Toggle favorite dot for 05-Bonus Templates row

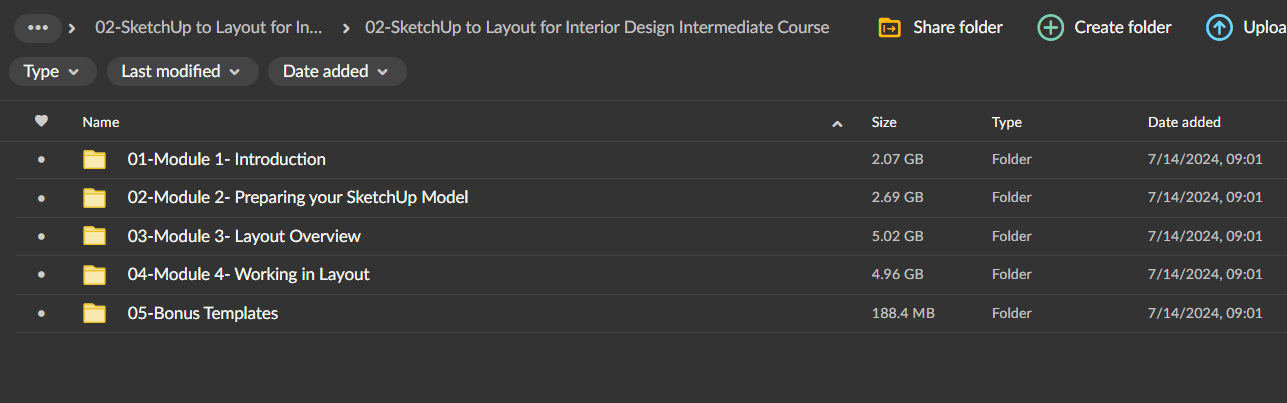tap(41, 314)
